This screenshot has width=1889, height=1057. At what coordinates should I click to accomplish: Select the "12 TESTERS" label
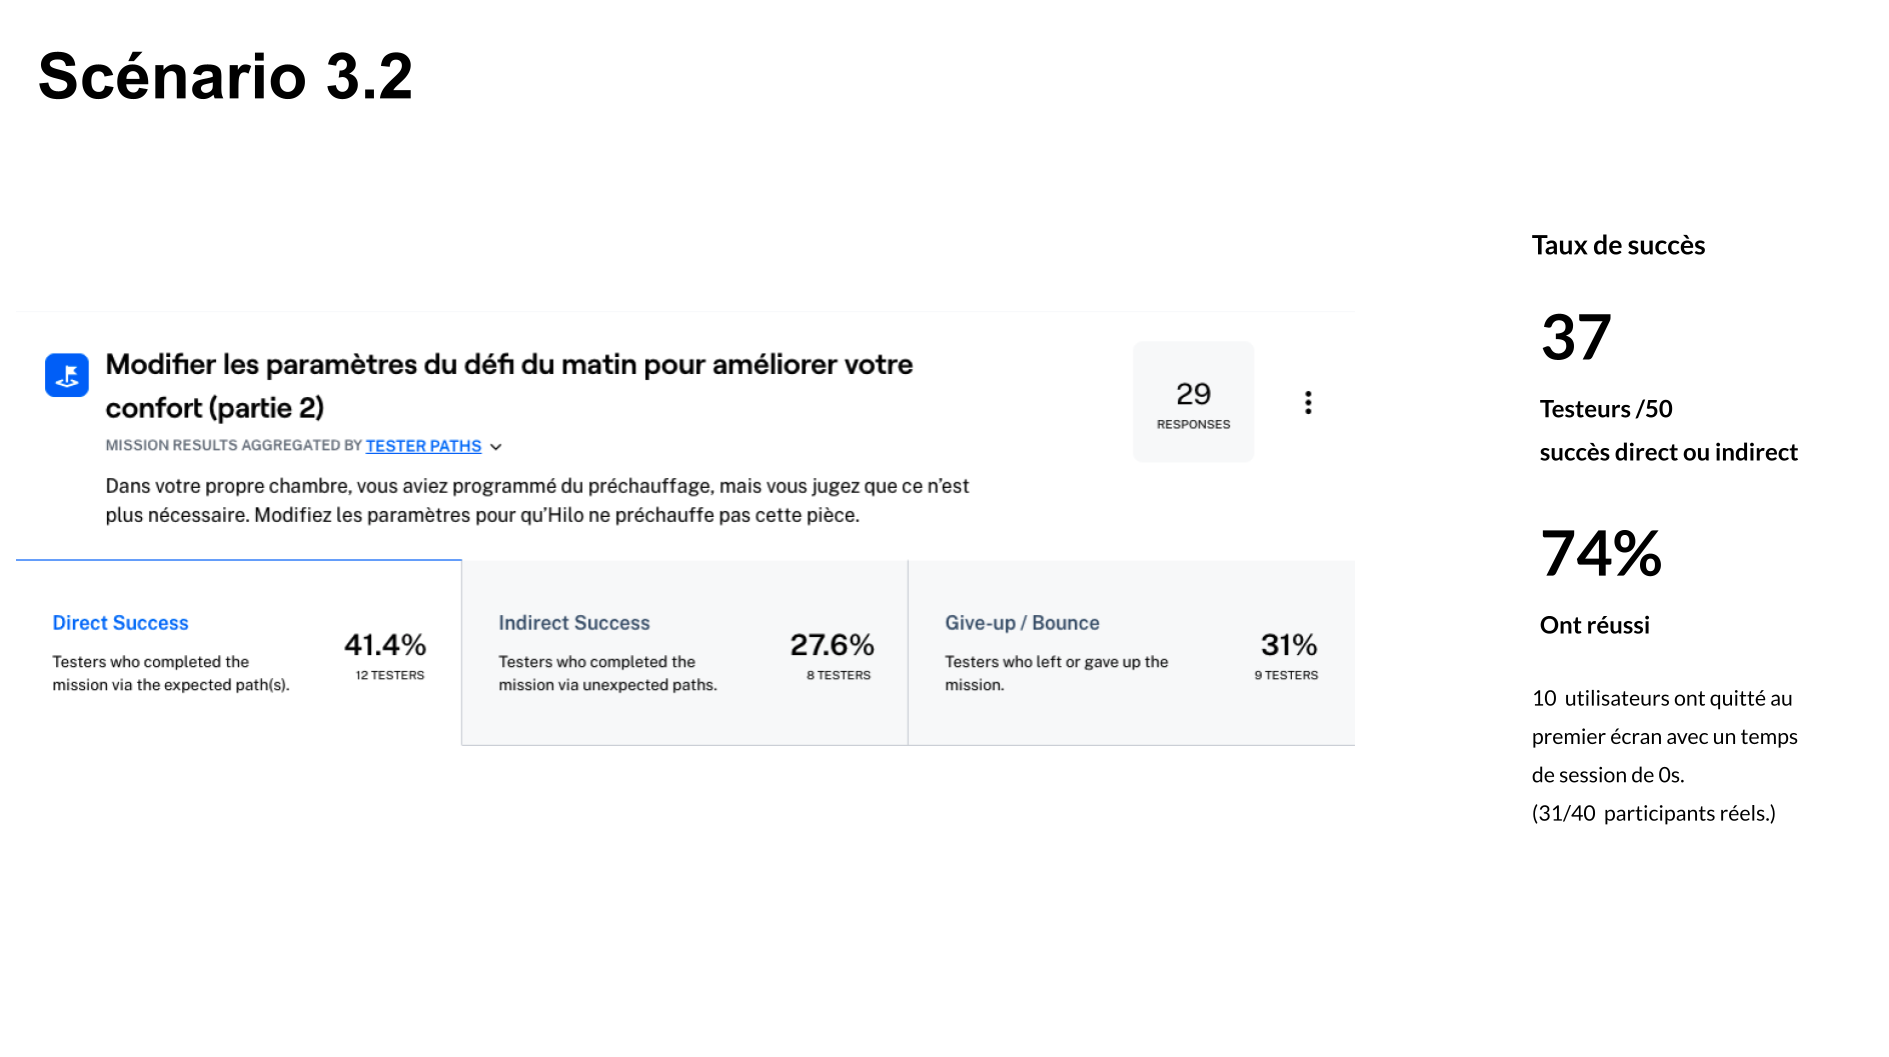(390, 676)
